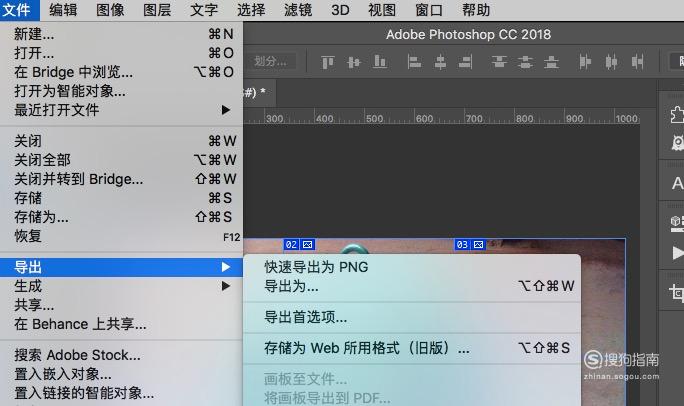Screen dimensions: 684x406
Task: Click distribute left edges icon
Action: [585, 62]
